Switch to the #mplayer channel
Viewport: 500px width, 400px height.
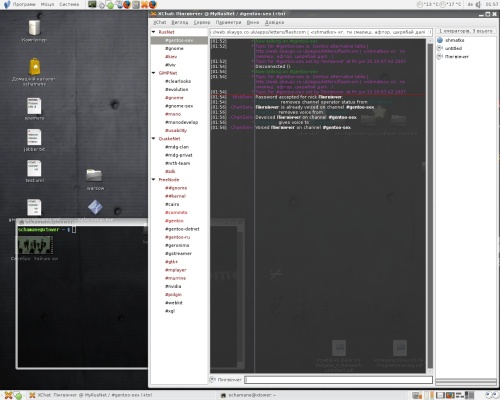coord(176,270)
